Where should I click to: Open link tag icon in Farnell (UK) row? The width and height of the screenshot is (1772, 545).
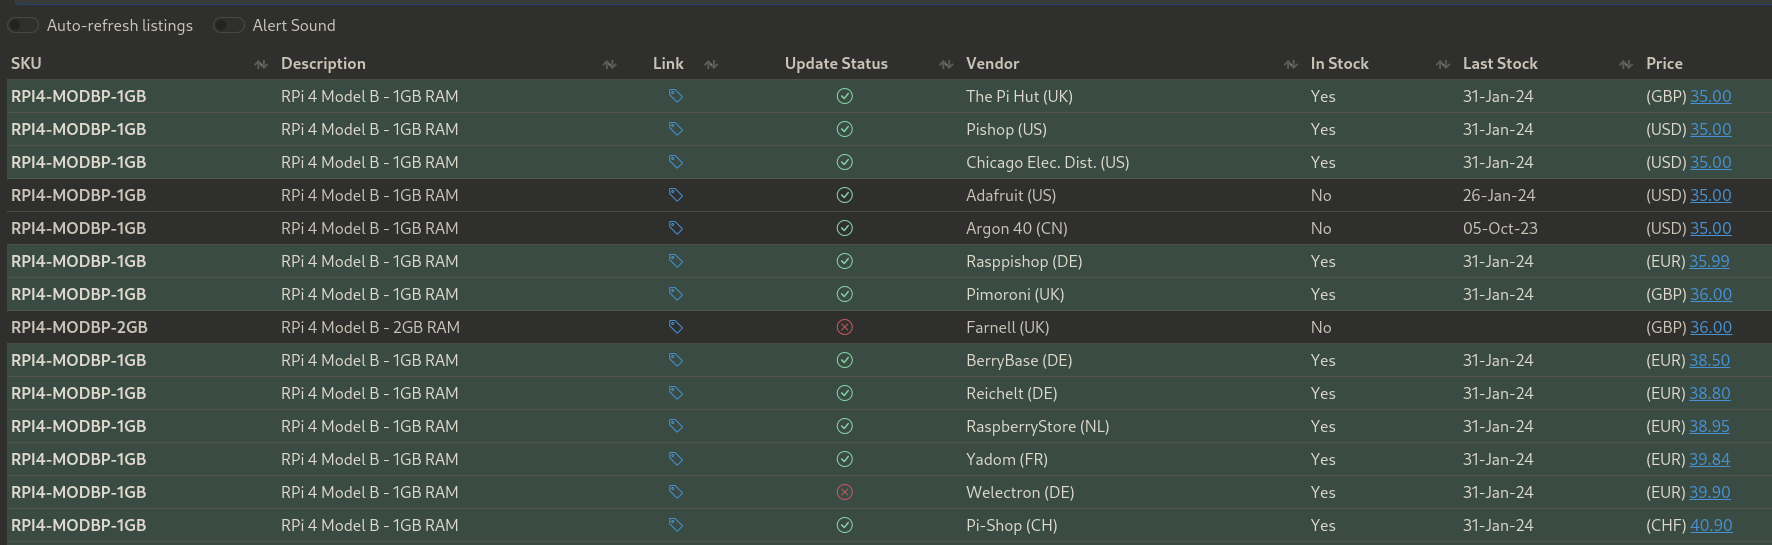click(676, 327)
